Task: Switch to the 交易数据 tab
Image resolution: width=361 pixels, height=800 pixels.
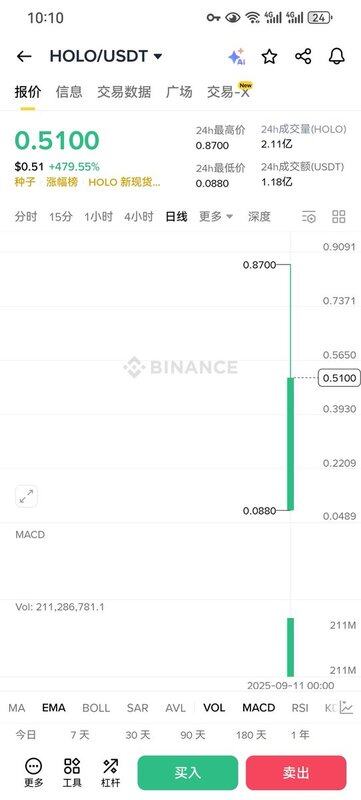Action: [124, 92]
